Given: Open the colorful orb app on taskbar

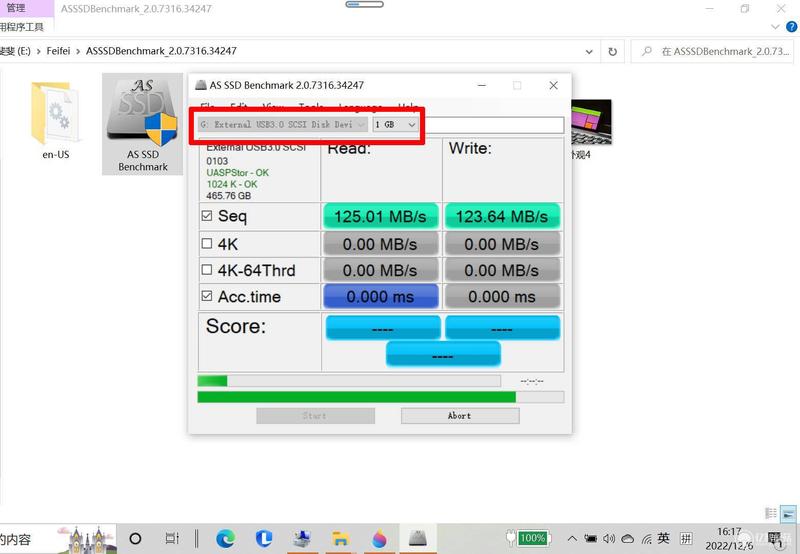Looking at the screenshot, I should [x=379, y=538].
